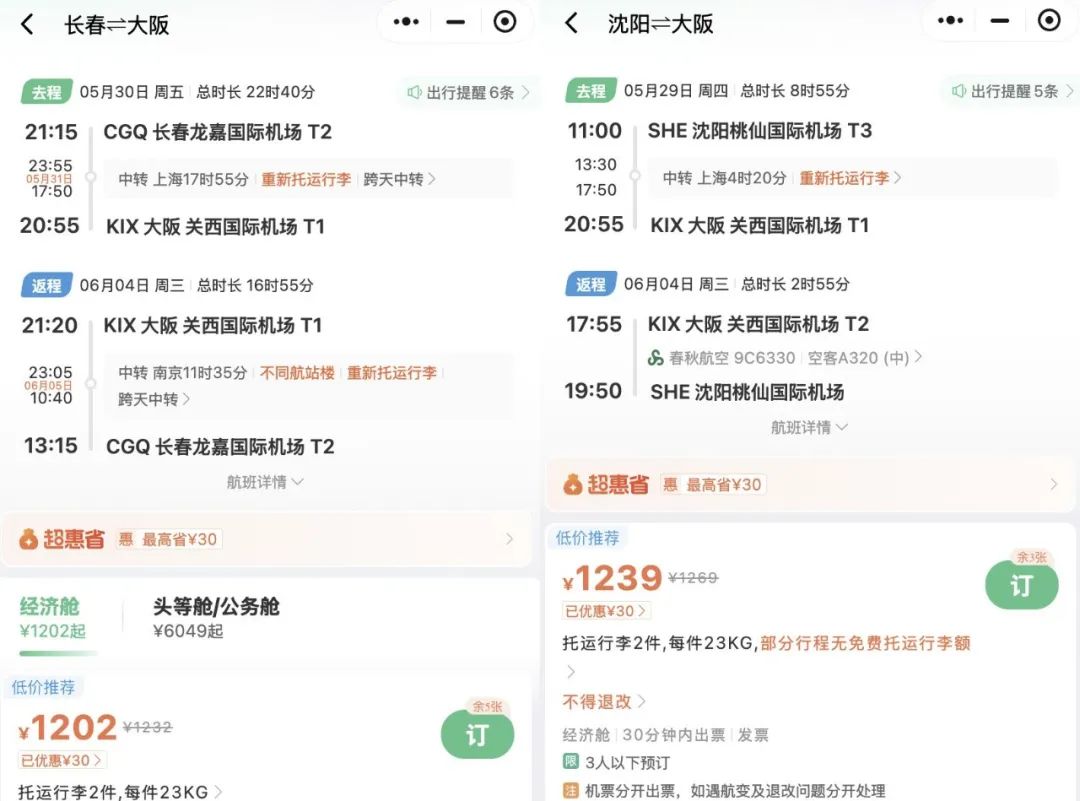The image size is (1080, 801).
Task: Expand 航班详情 on 沈阳 itinerary
Action: [809, 428]
